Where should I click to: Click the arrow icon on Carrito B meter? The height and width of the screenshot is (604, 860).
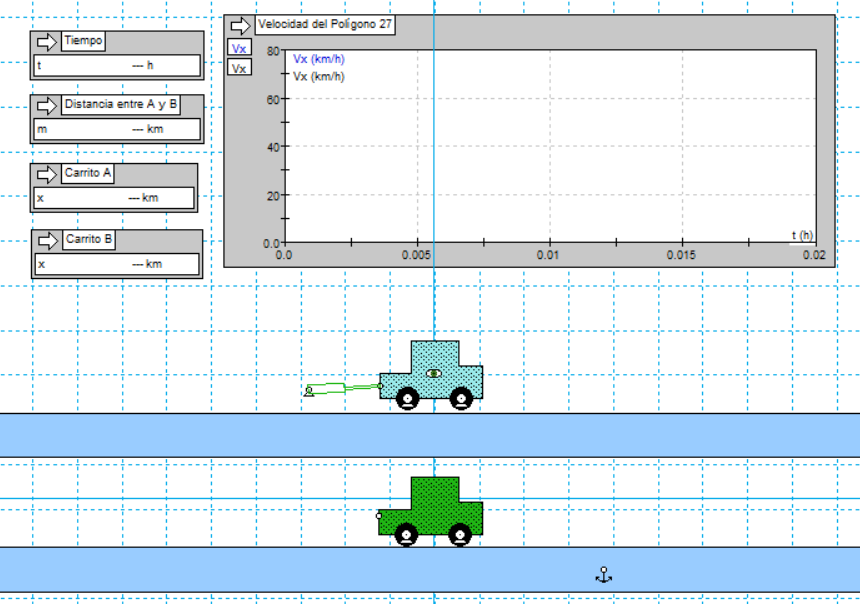click(x=47, y=240)
